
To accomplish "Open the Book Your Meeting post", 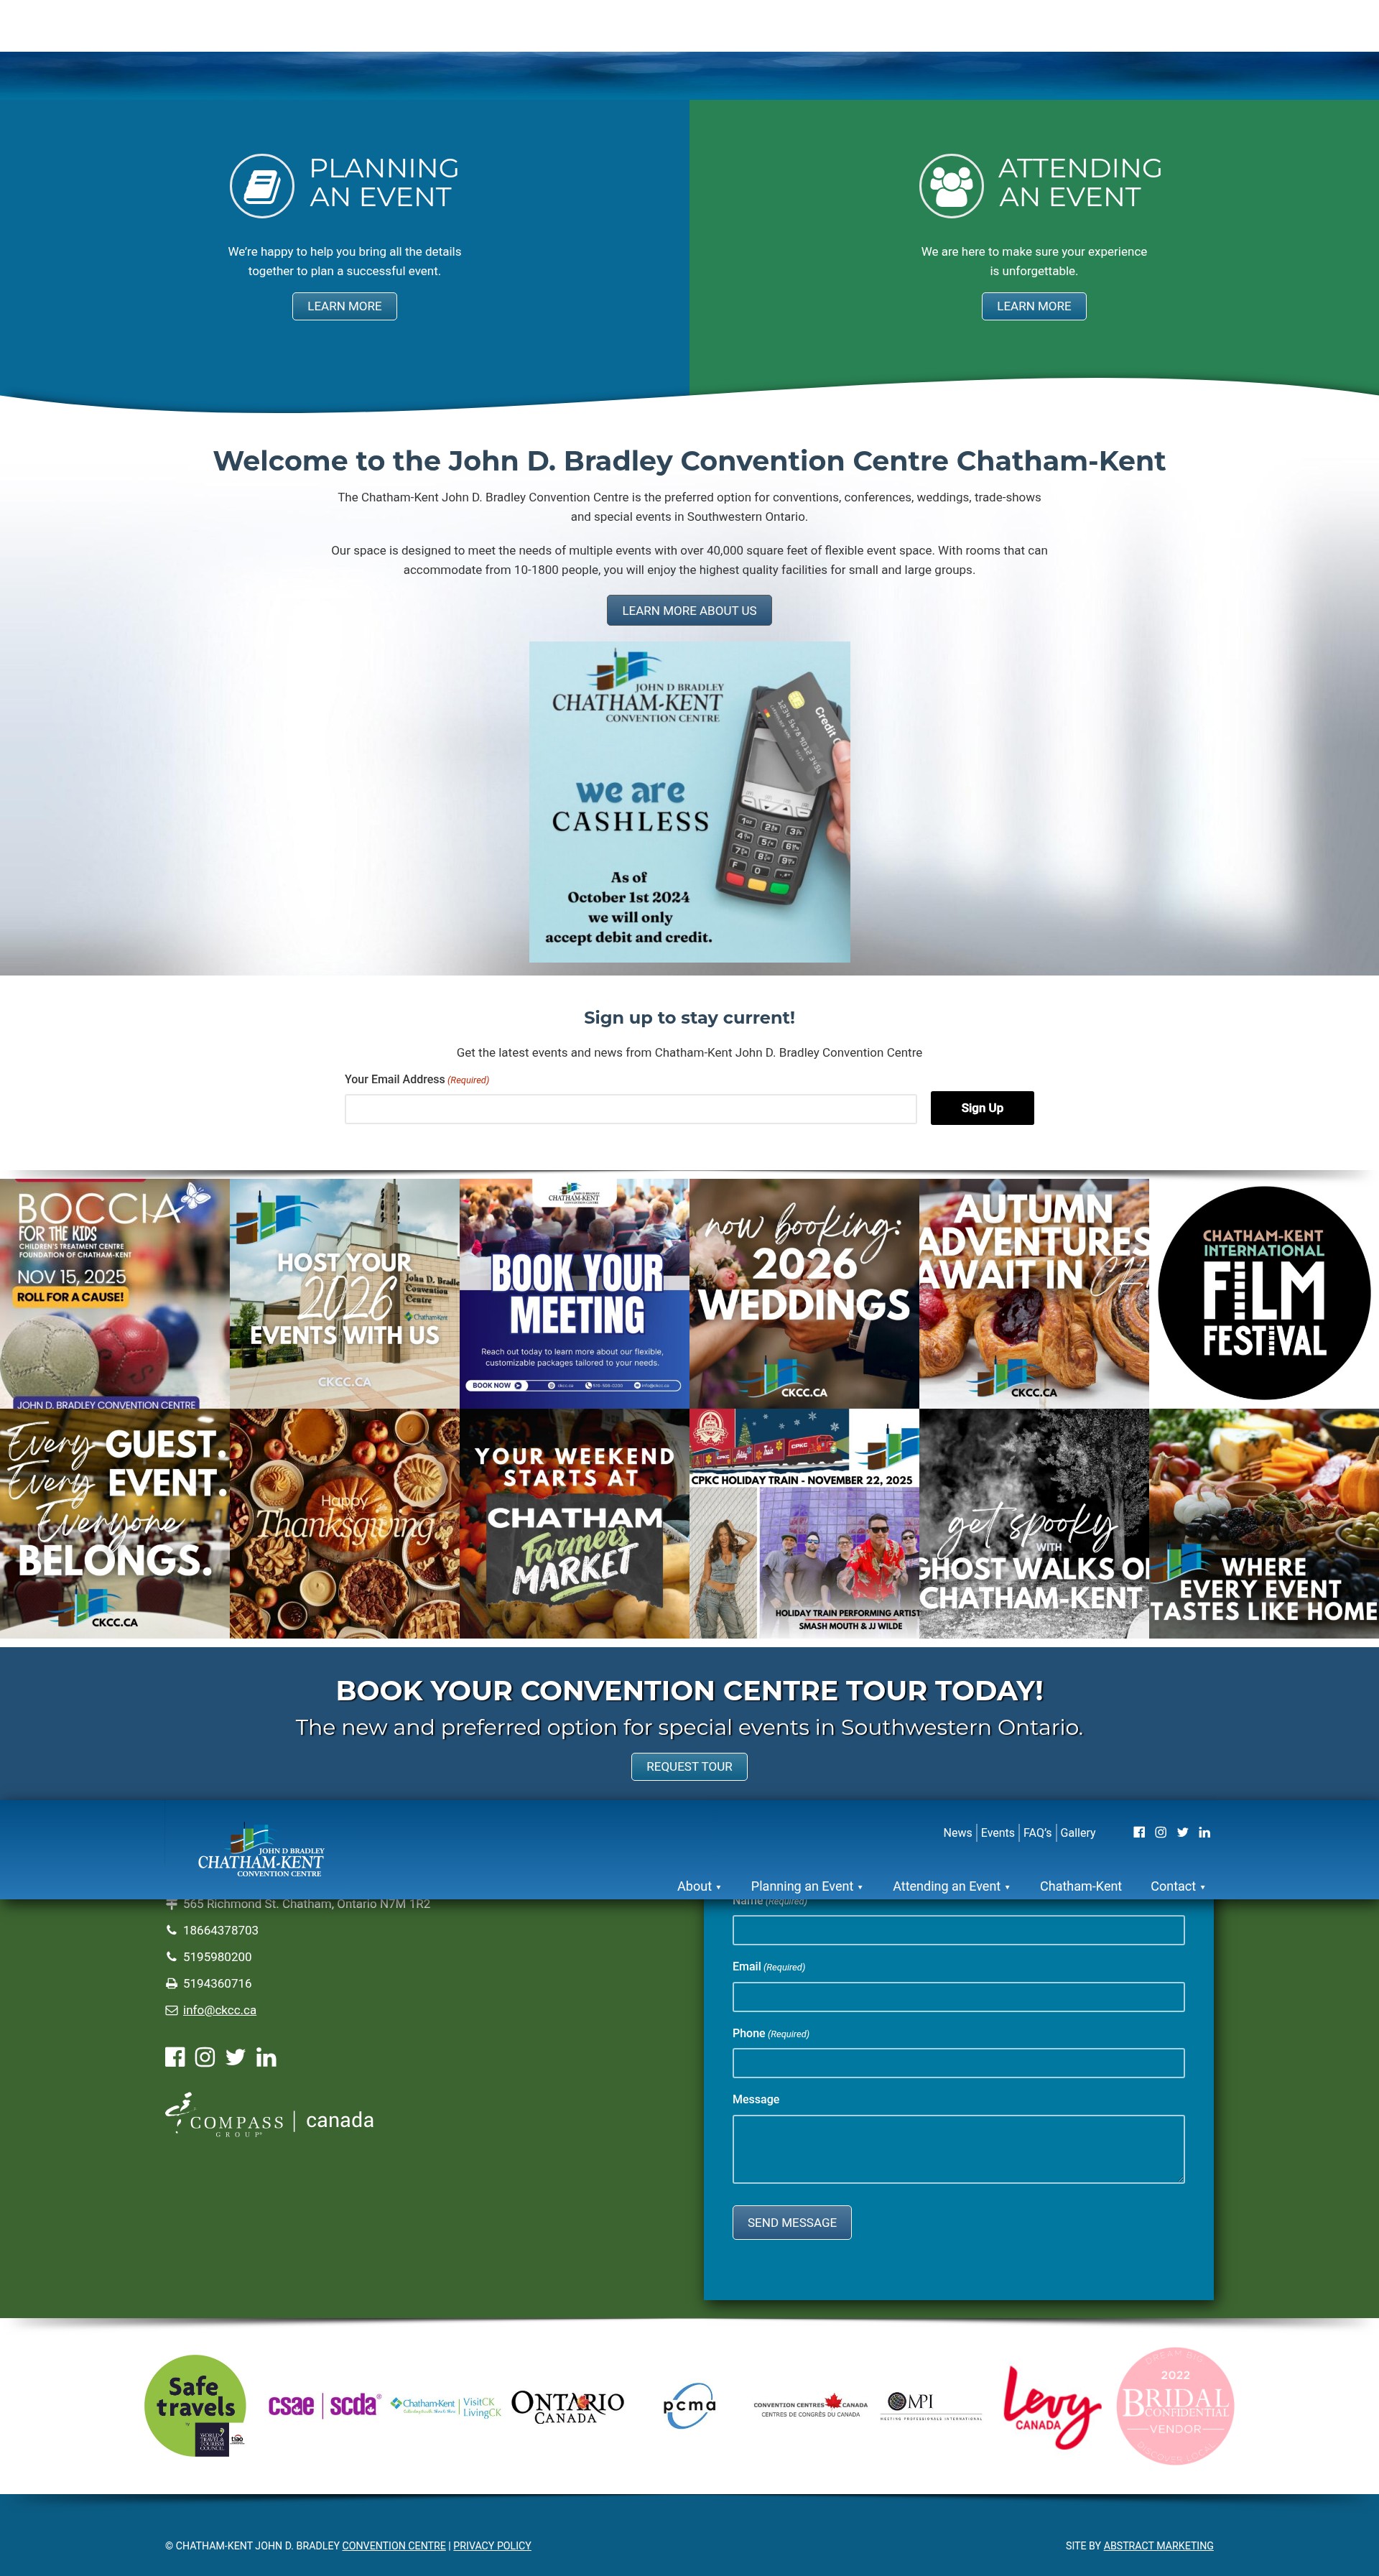I will coord(574,1293).
